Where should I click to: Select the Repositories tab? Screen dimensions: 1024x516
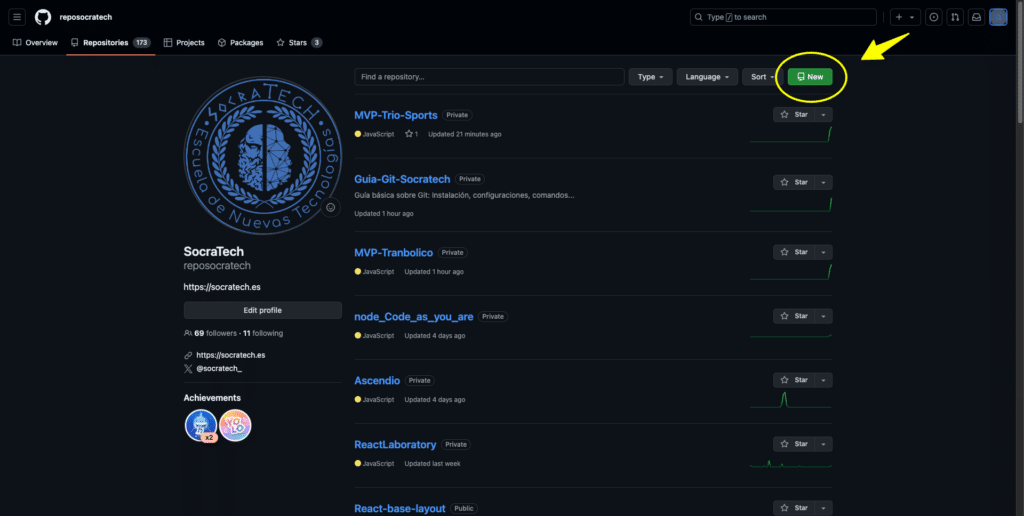[x=110, y=42]
